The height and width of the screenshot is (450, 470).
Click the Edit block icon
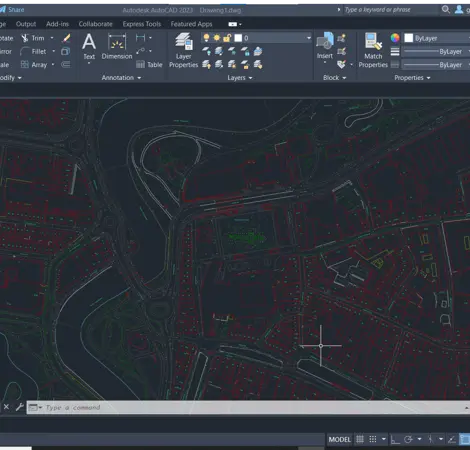tap(341, 51)
